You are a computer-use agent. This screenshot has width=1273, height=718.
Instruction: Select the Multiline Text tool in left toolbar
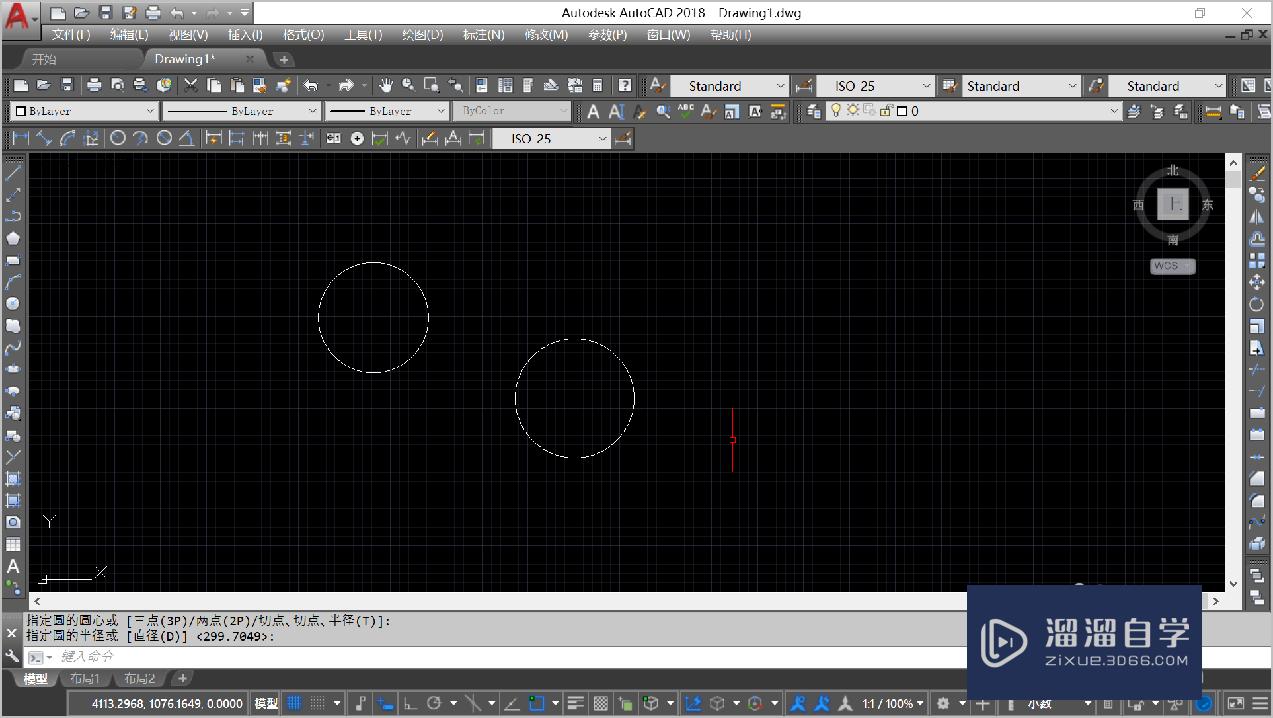13,567
